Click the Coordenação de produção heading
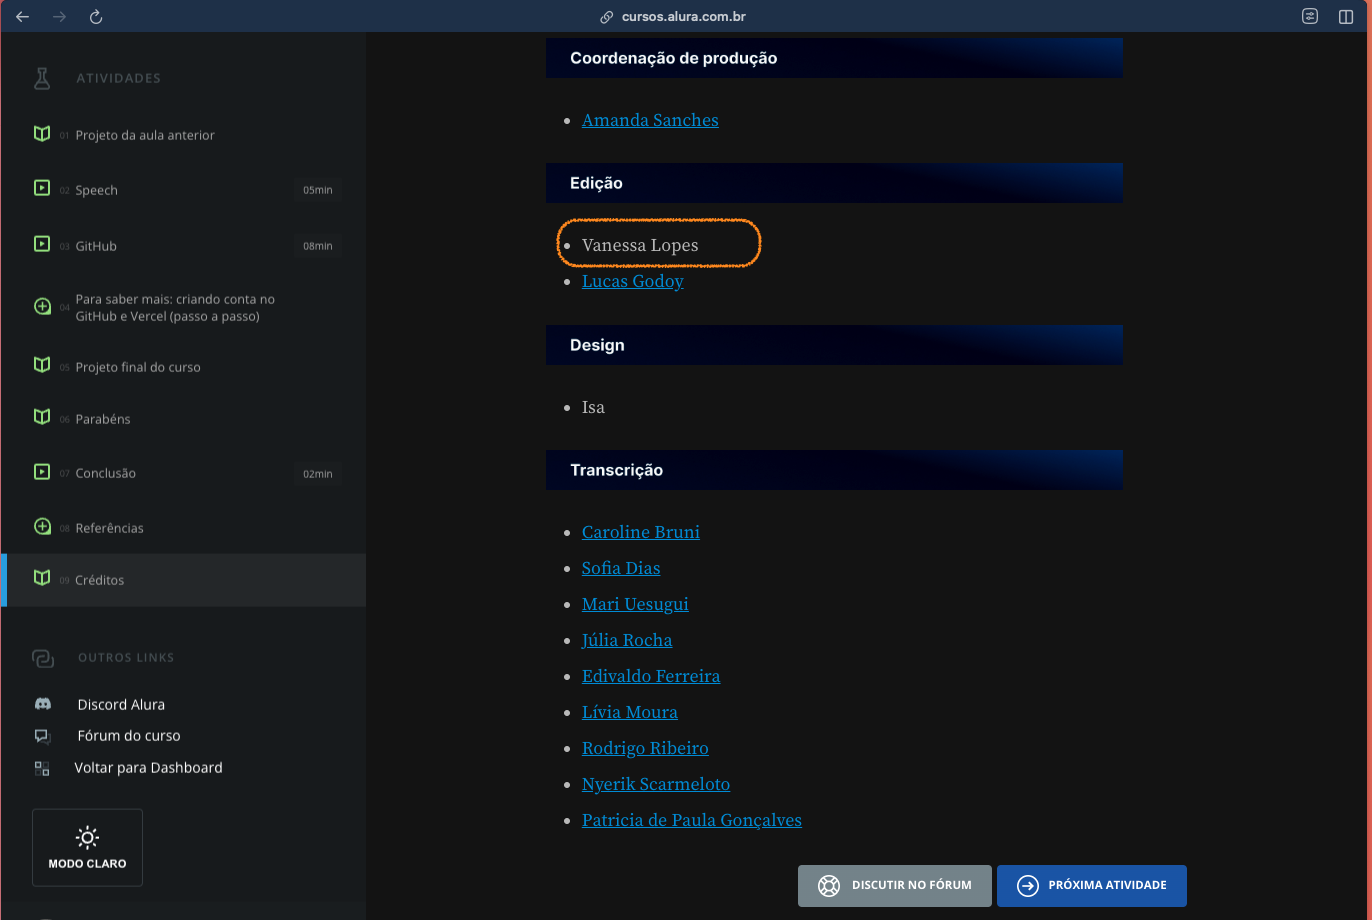Screen dimensions: 1372x920 (x=674, y=58)
